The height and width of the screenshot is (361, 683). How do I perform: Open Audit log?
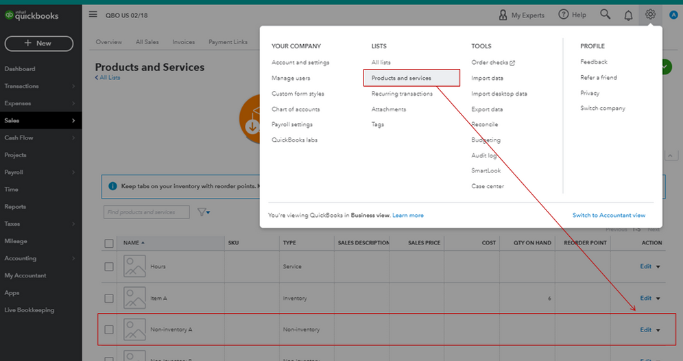click(x=484, y=155)
